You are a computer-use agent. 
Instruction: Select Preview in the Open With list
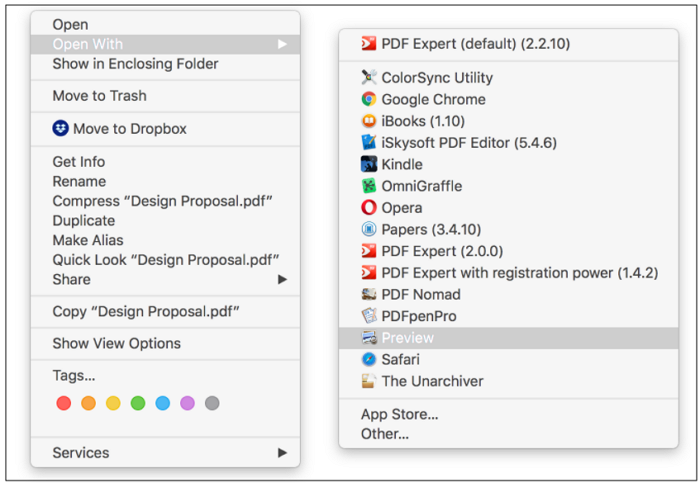[x=508, y=338]
